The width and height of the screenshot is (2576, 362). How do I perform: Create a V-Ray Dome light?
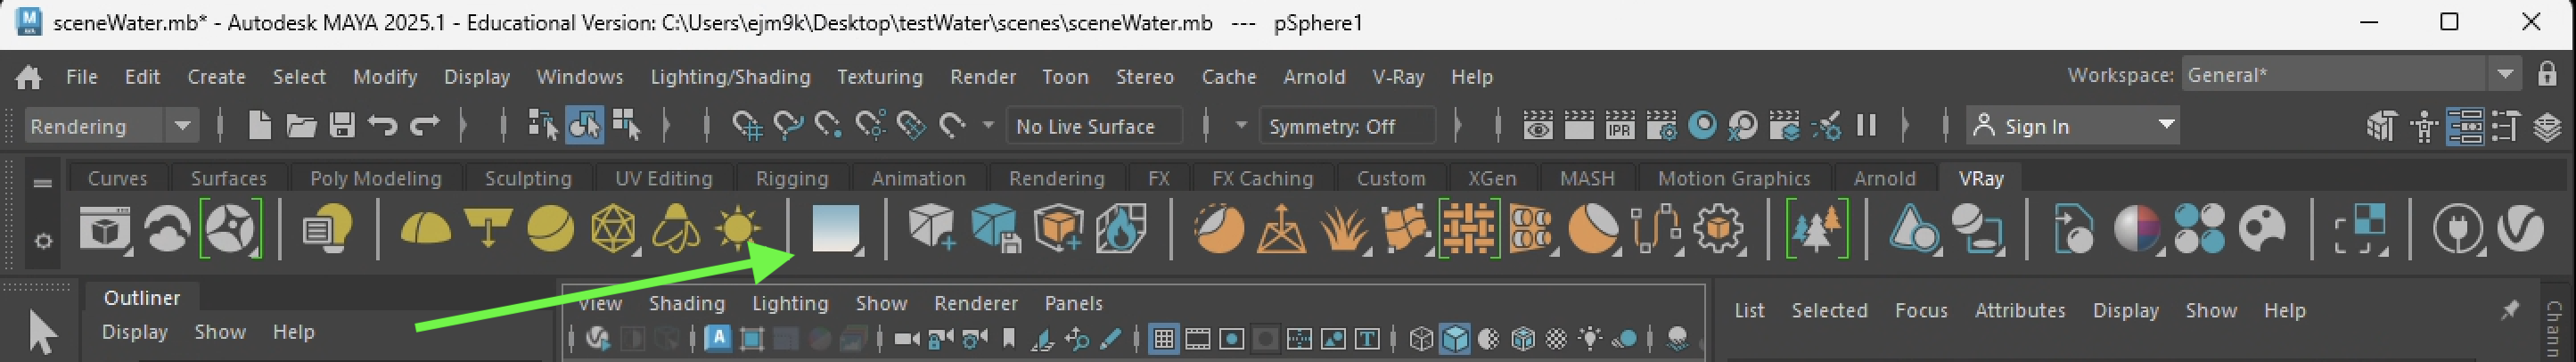click(425, 229)
